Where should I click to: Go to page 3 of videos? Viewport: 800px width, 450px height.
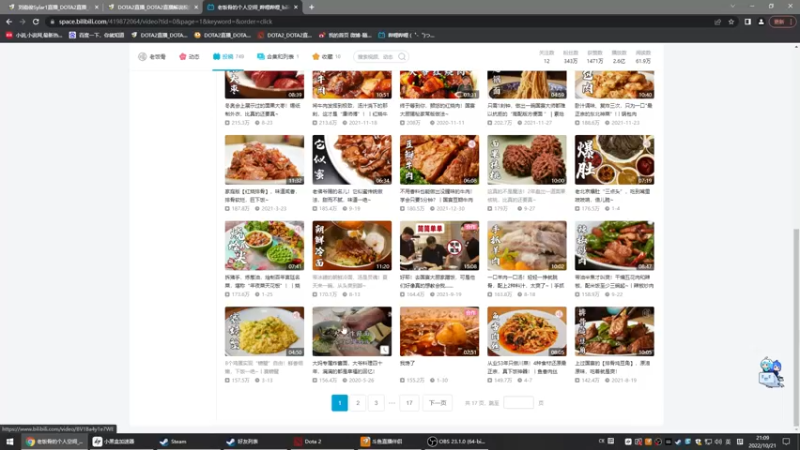pyautogui.click(x=376, y=403)
